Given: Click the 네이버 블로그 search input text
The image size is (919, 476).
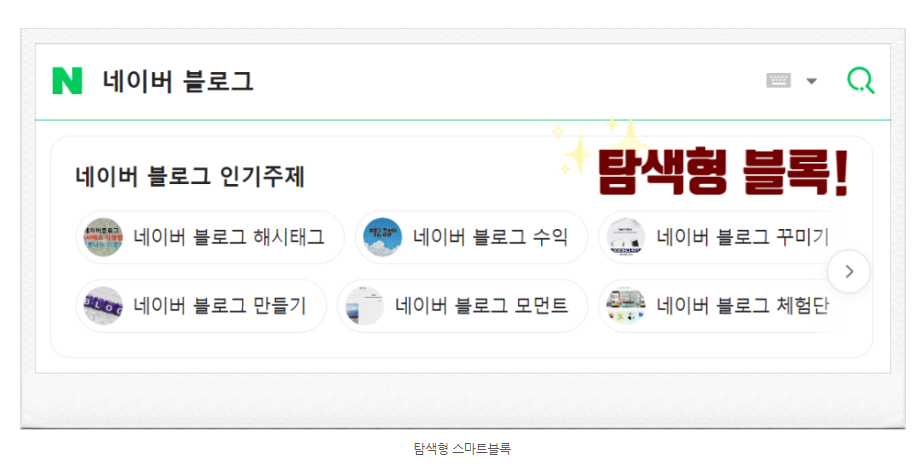Looking at the screenshot, I should tap(178, 81).
